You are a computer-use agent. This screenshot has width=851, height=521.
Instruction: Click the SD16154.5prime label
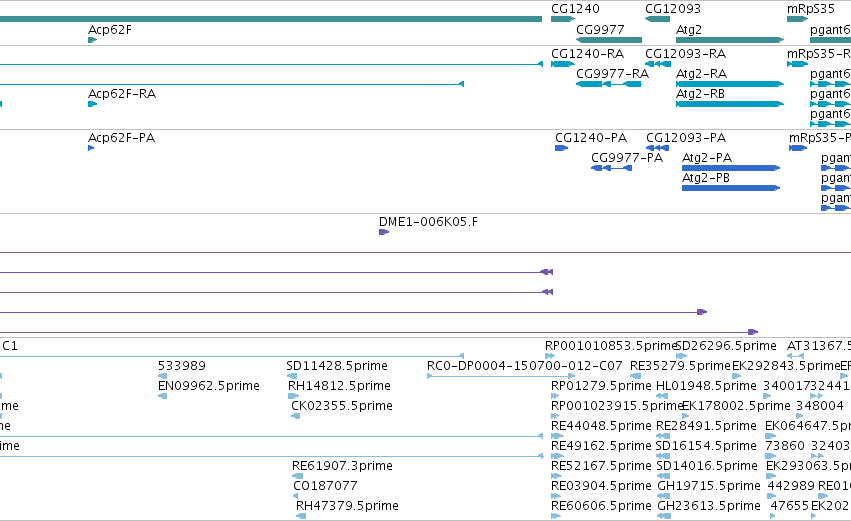(x=706, y=445)
